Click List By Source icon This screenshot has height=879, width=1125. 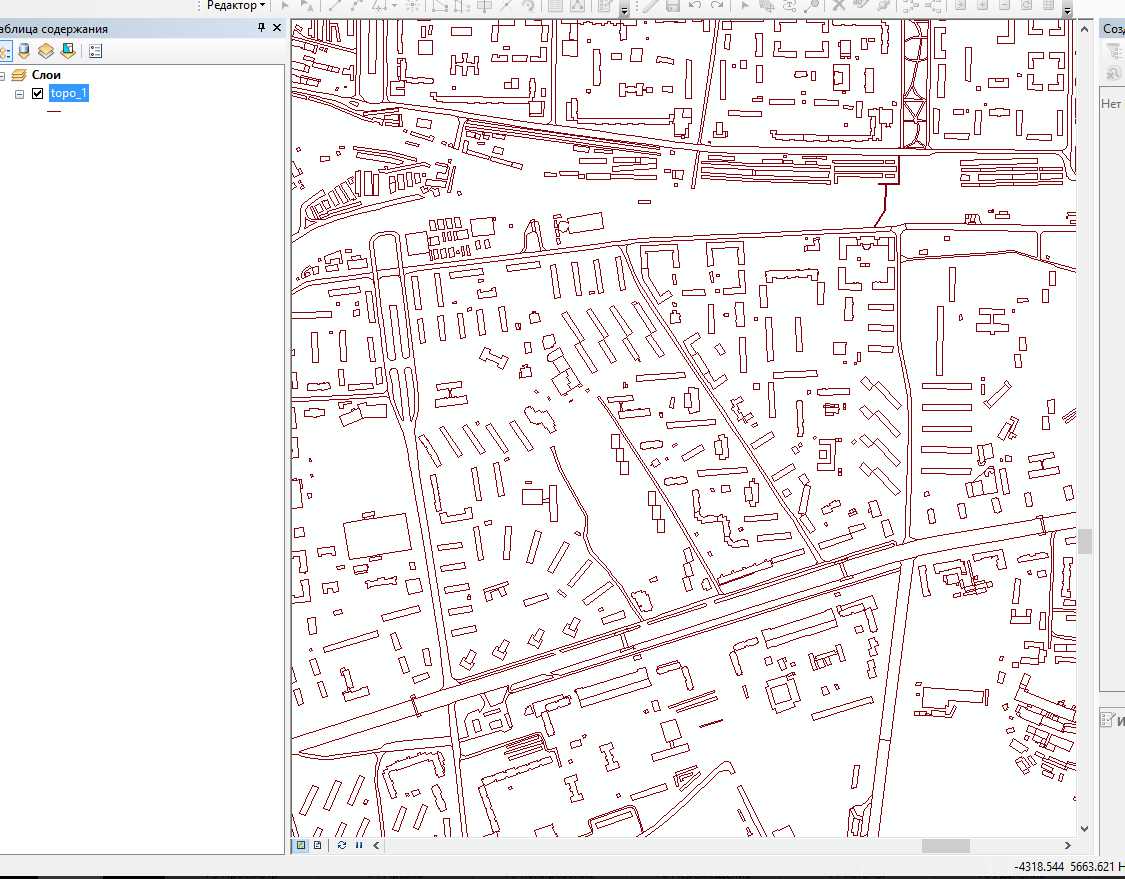24,51
